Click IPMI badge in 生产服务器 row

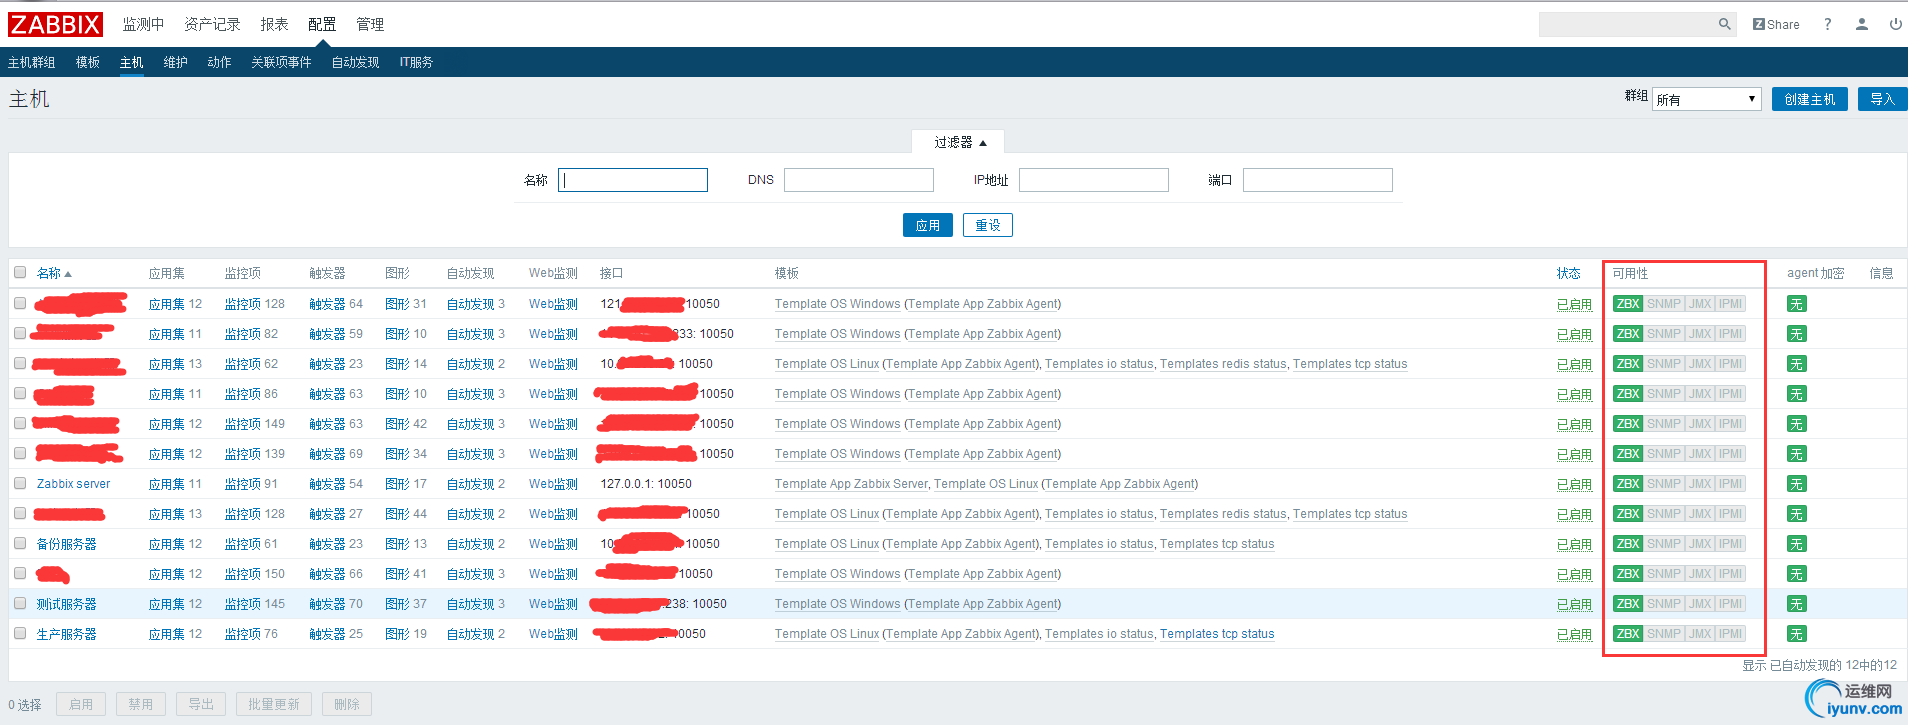point(1731,634)
